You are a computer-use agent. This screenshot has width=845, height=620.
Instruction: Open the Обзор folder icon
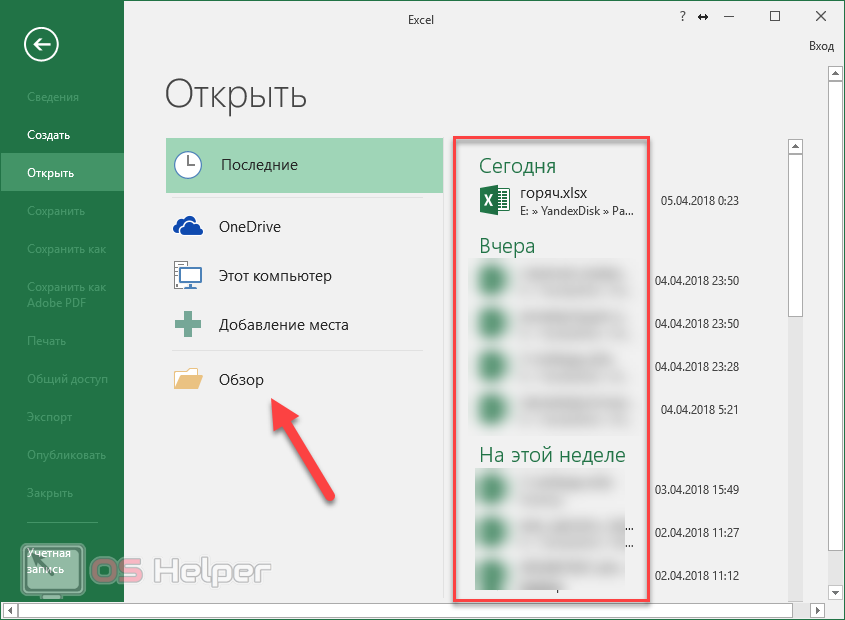coord(188,380)
